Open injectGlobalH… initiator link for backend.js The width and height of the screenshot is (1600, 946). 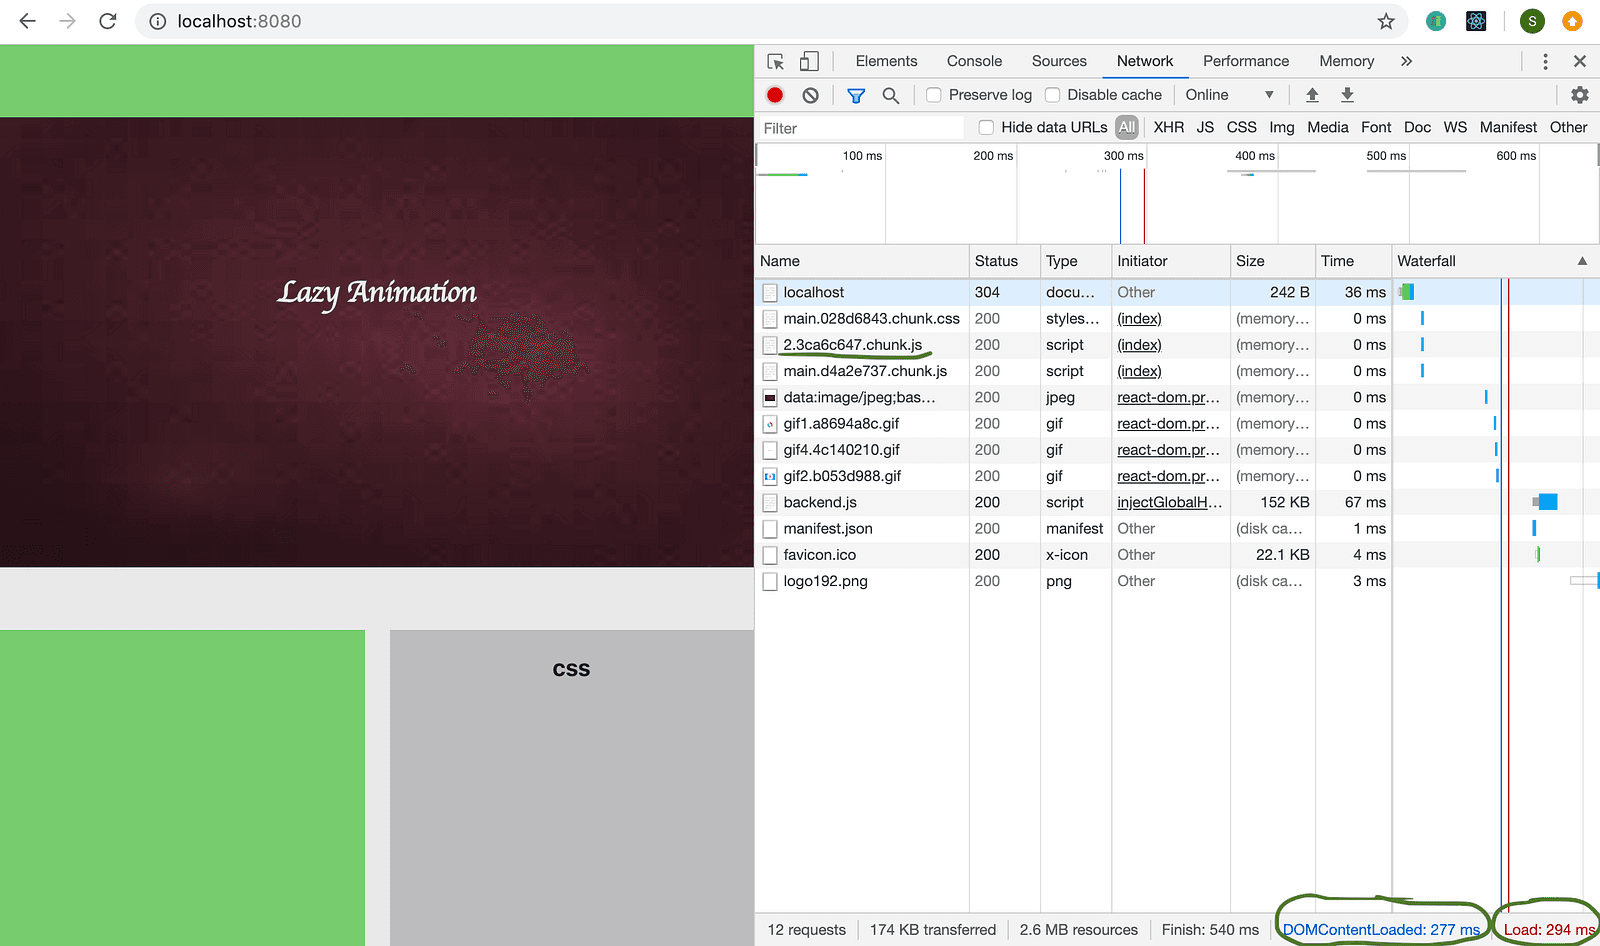1169,502
